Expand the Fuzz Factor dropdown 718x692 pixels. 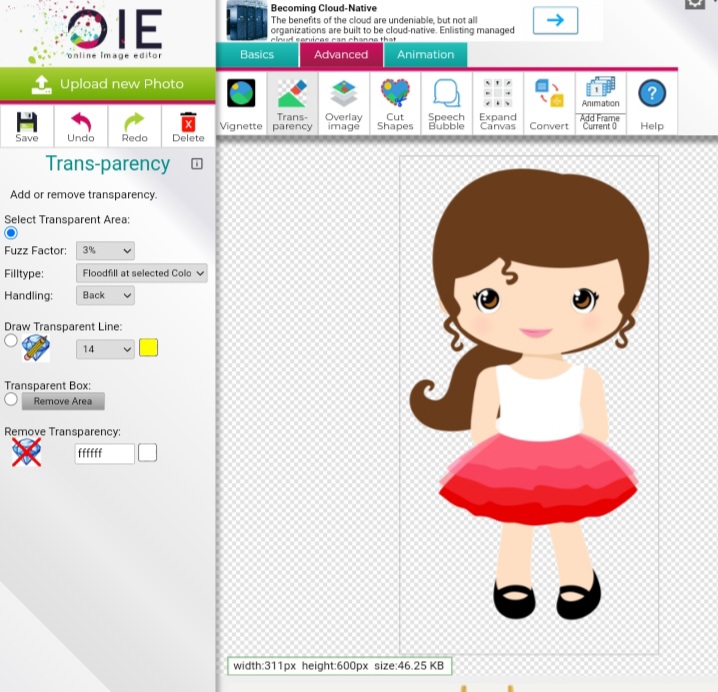pos(105,251)
